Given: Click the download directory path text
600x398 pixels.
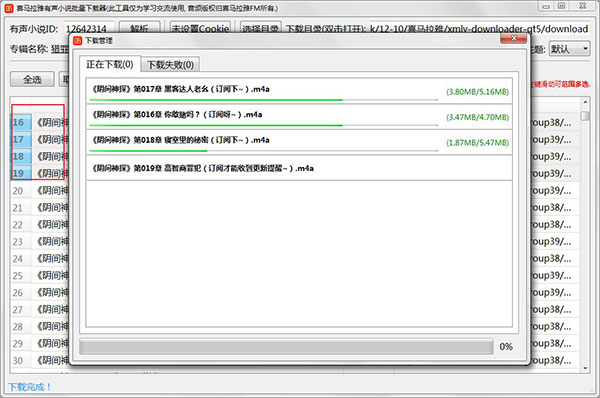Looking at the screenshot, I should (x=479, y=29).
